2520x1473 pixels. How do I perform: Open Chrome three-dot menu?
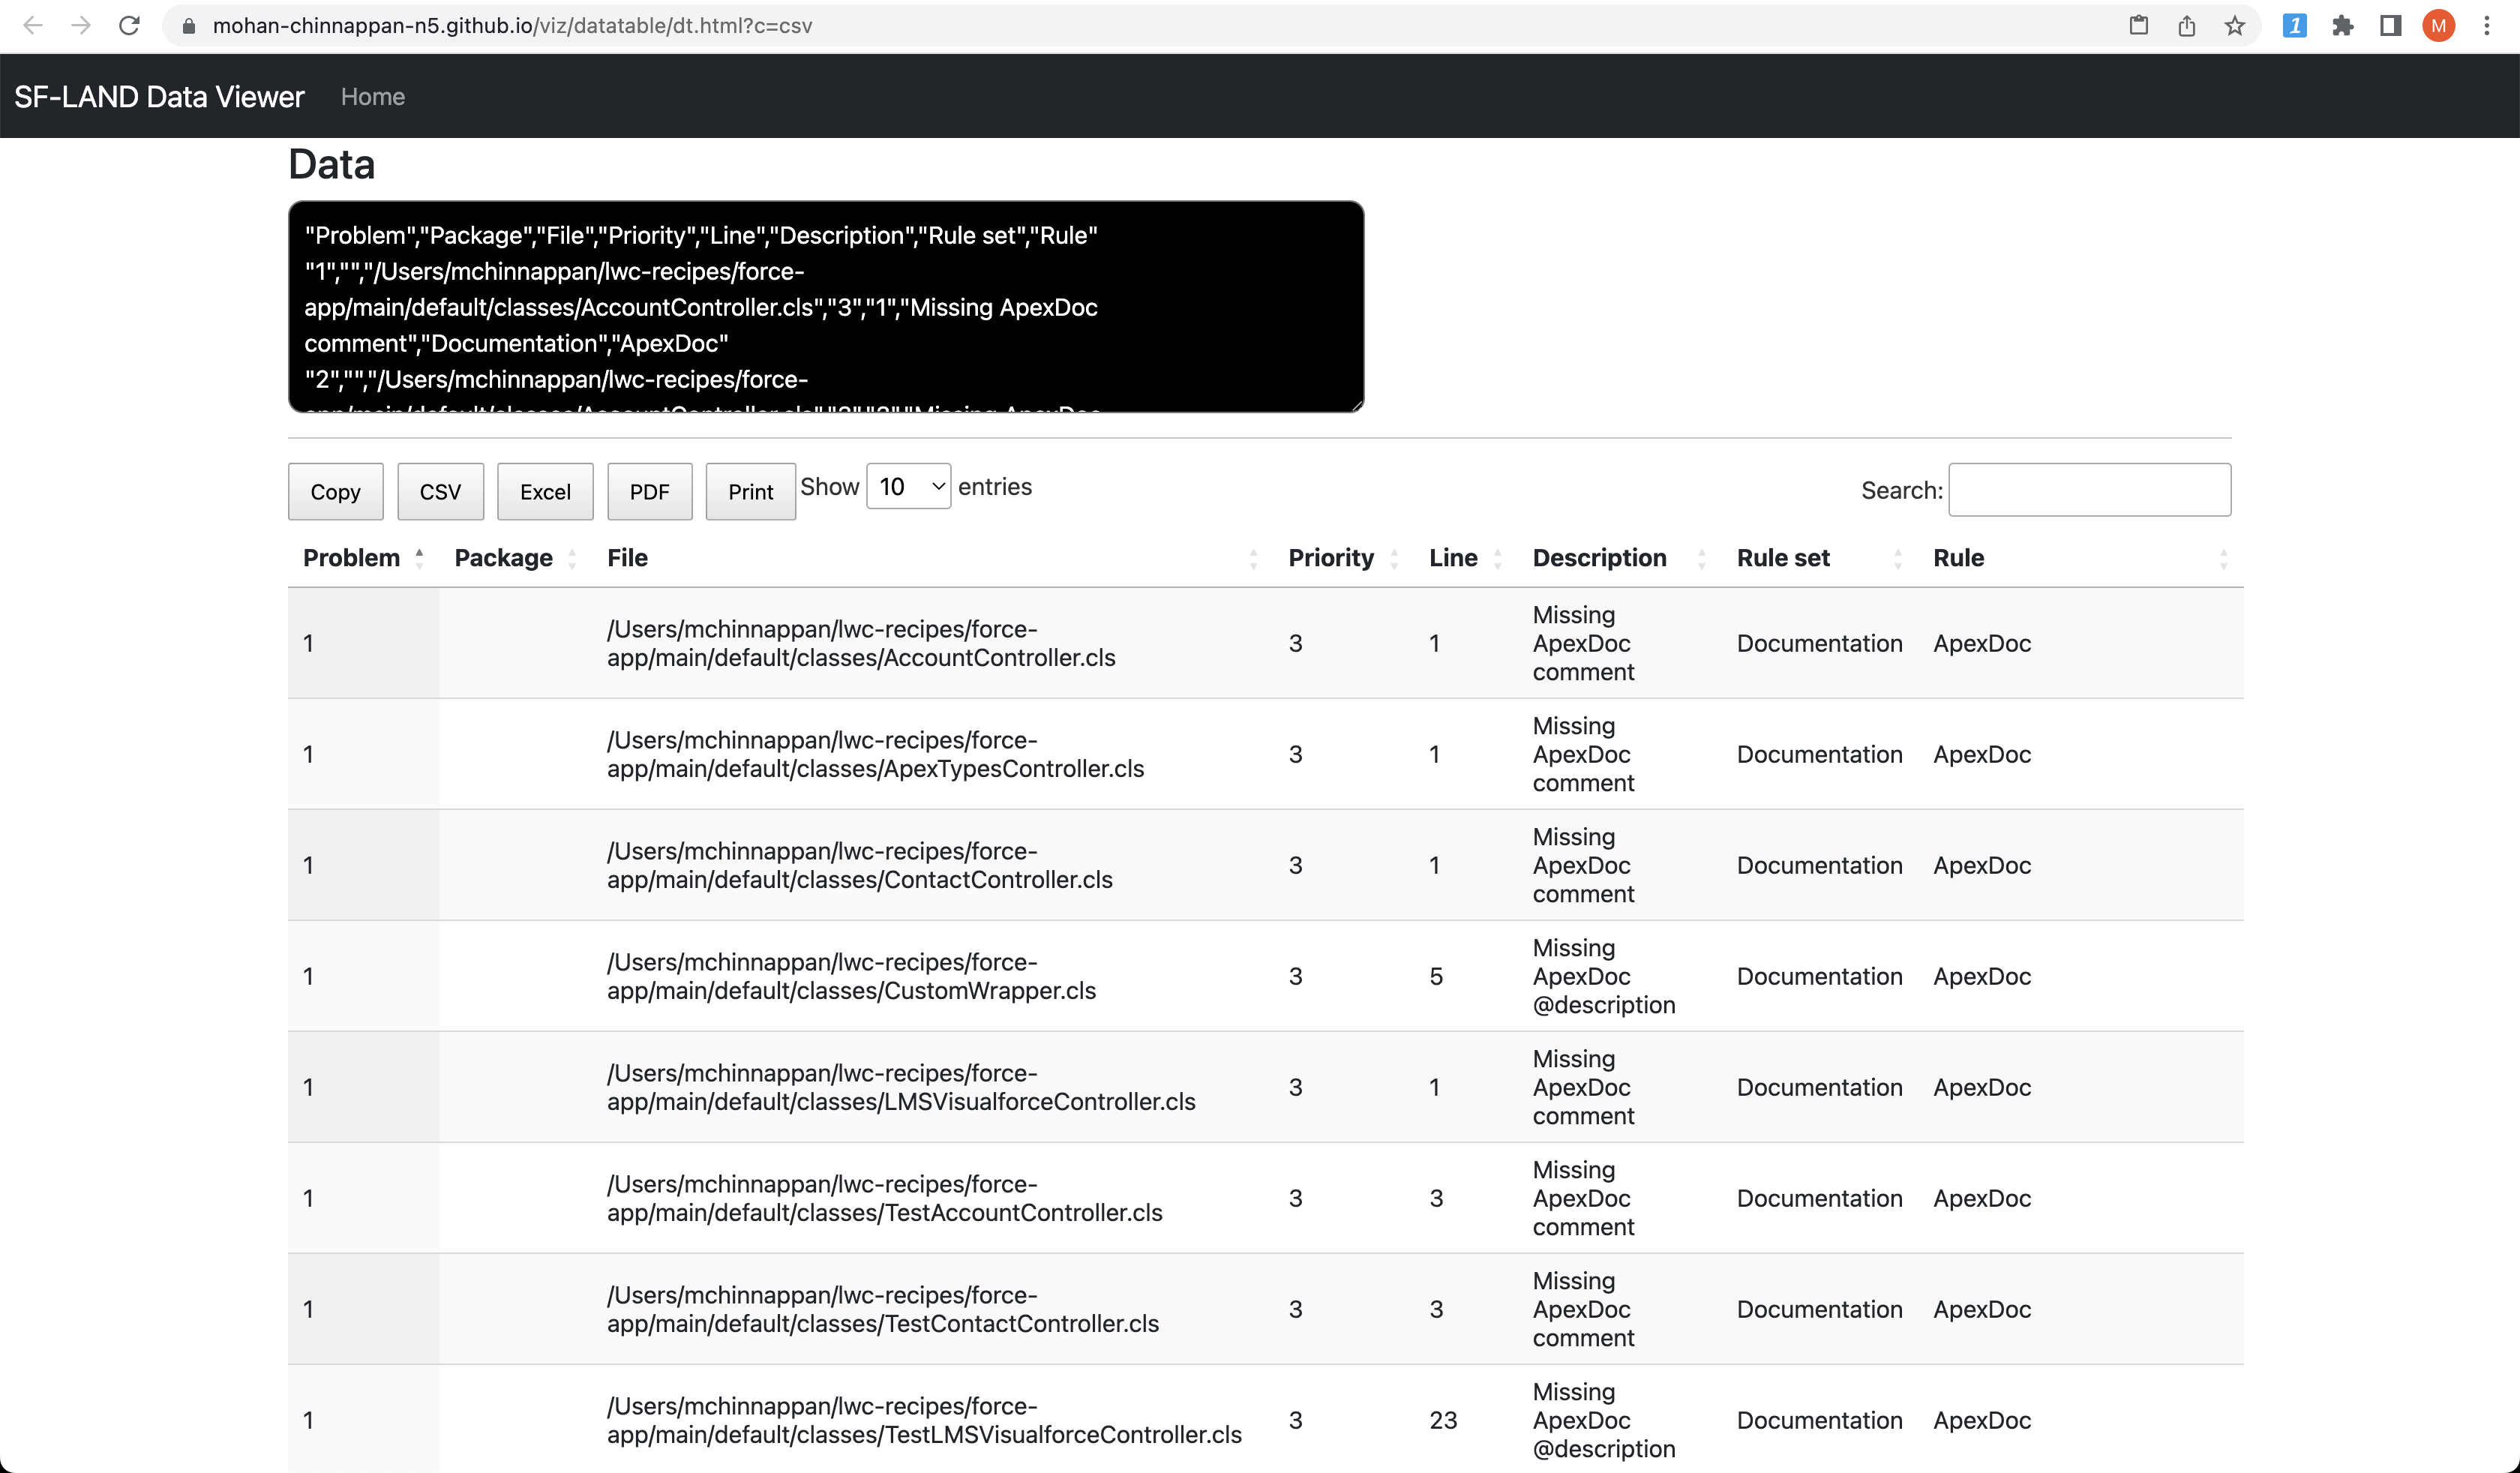(x=2487, y=26)
